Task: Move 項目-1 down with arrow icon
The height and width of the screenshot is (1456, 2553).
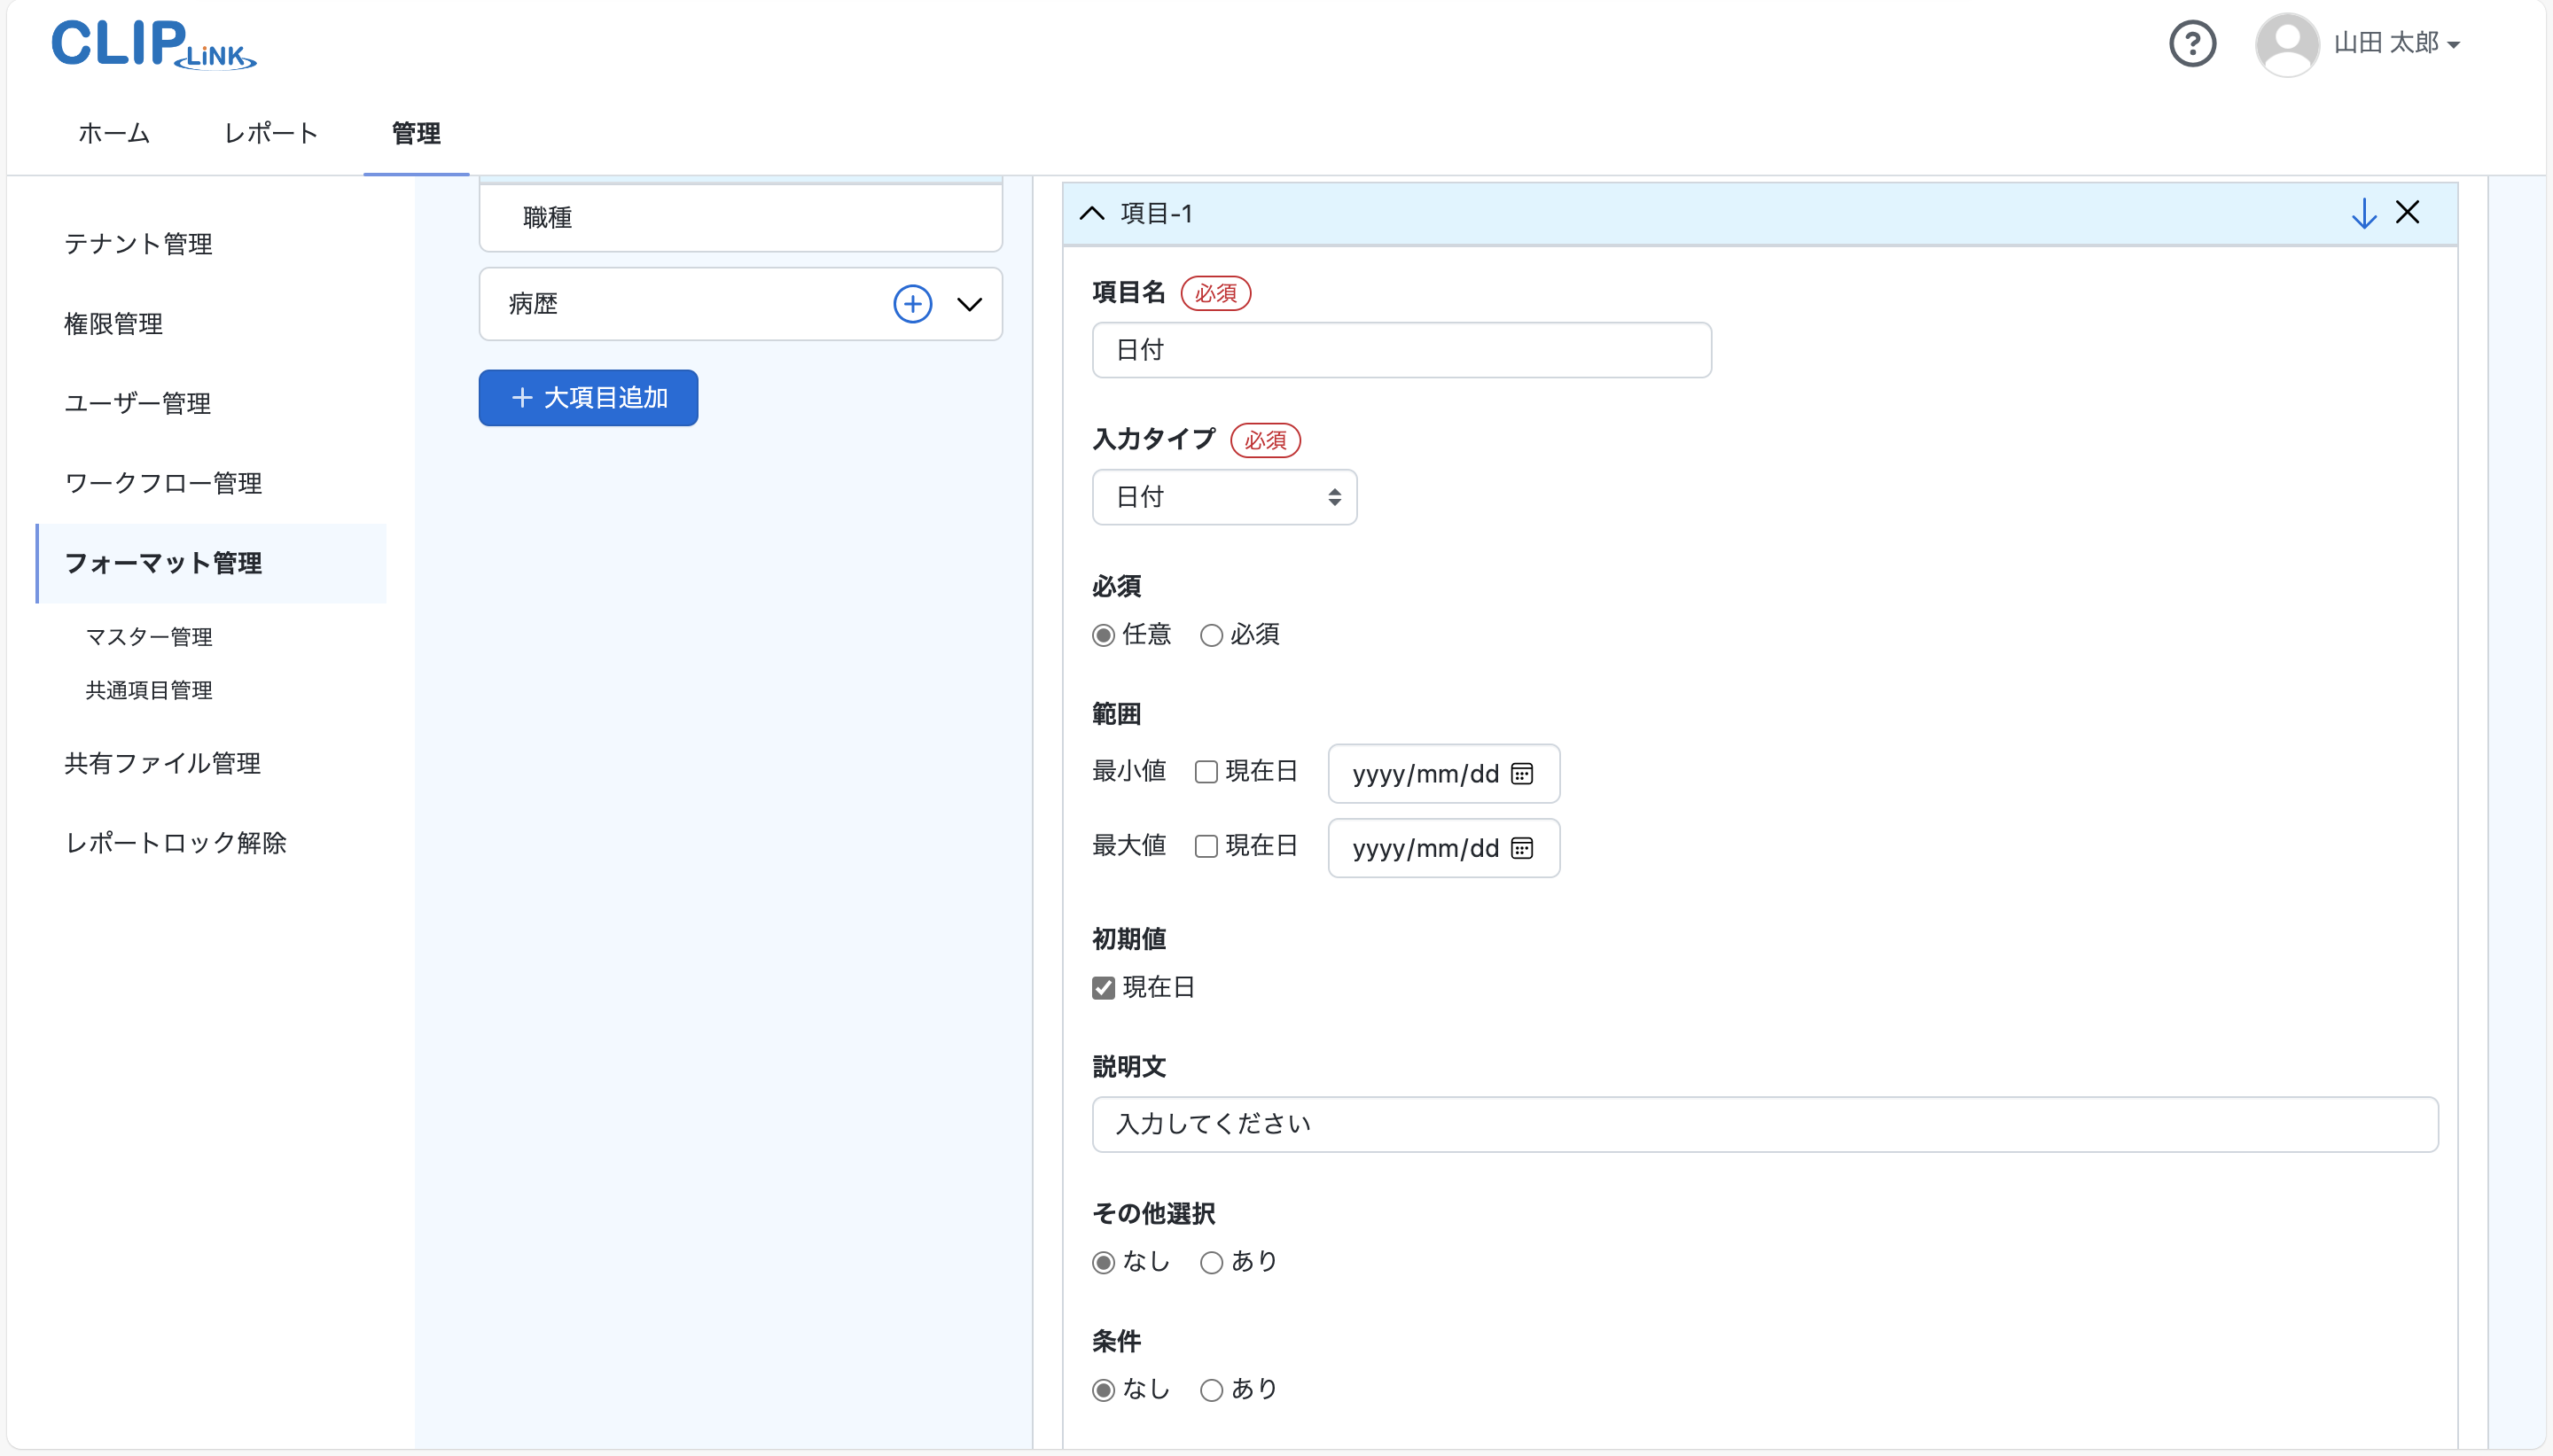Action: [x=2363, y=213]
